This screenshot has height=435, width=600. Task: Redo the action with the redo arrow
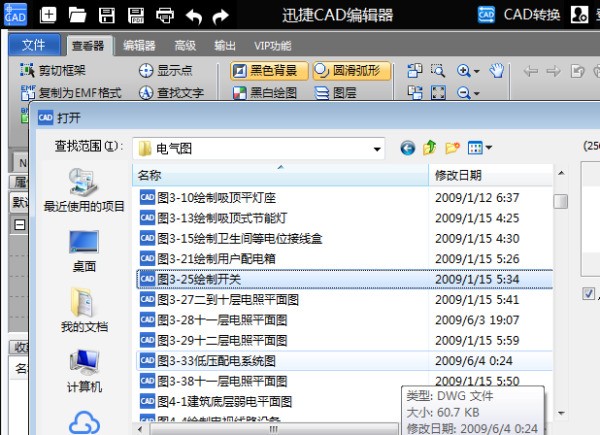click(220, 16)
